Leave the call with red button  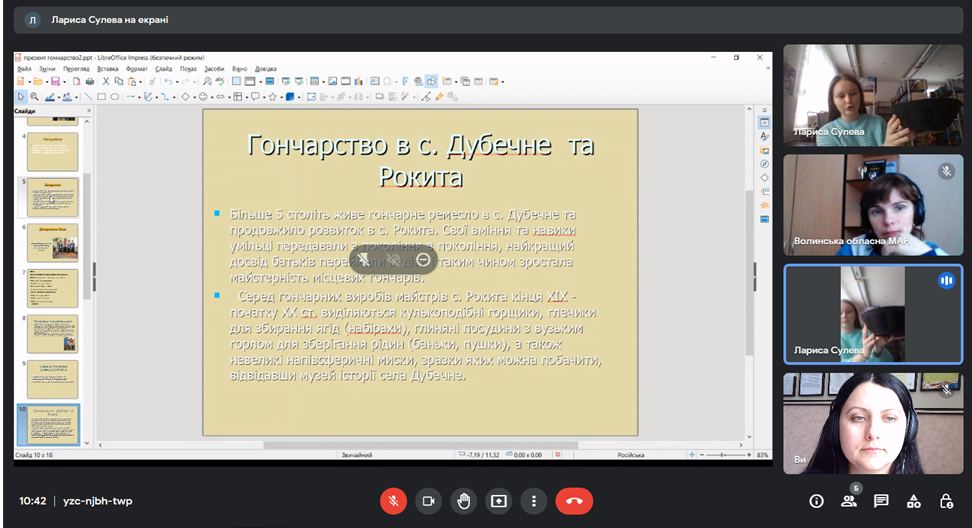coord(574,501)
